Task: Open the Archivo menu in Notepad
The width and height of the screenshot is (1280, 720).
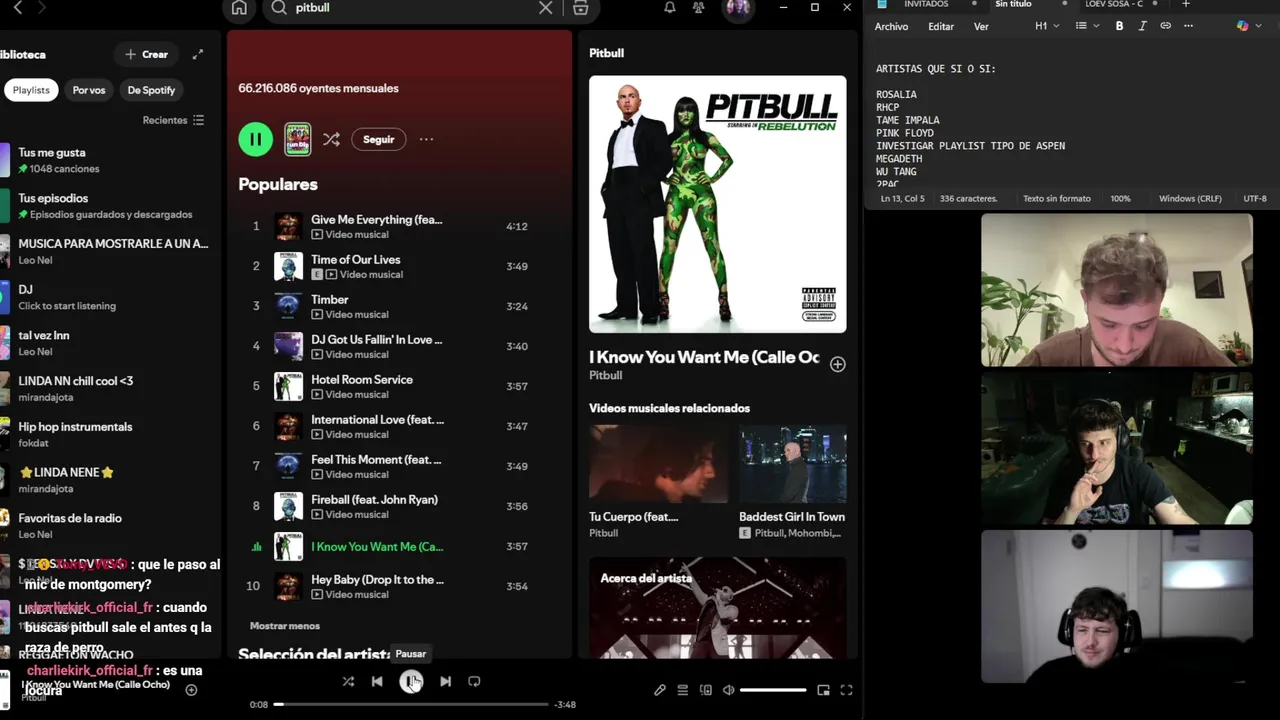Action: pyautogui.click(x=891, y=27)
